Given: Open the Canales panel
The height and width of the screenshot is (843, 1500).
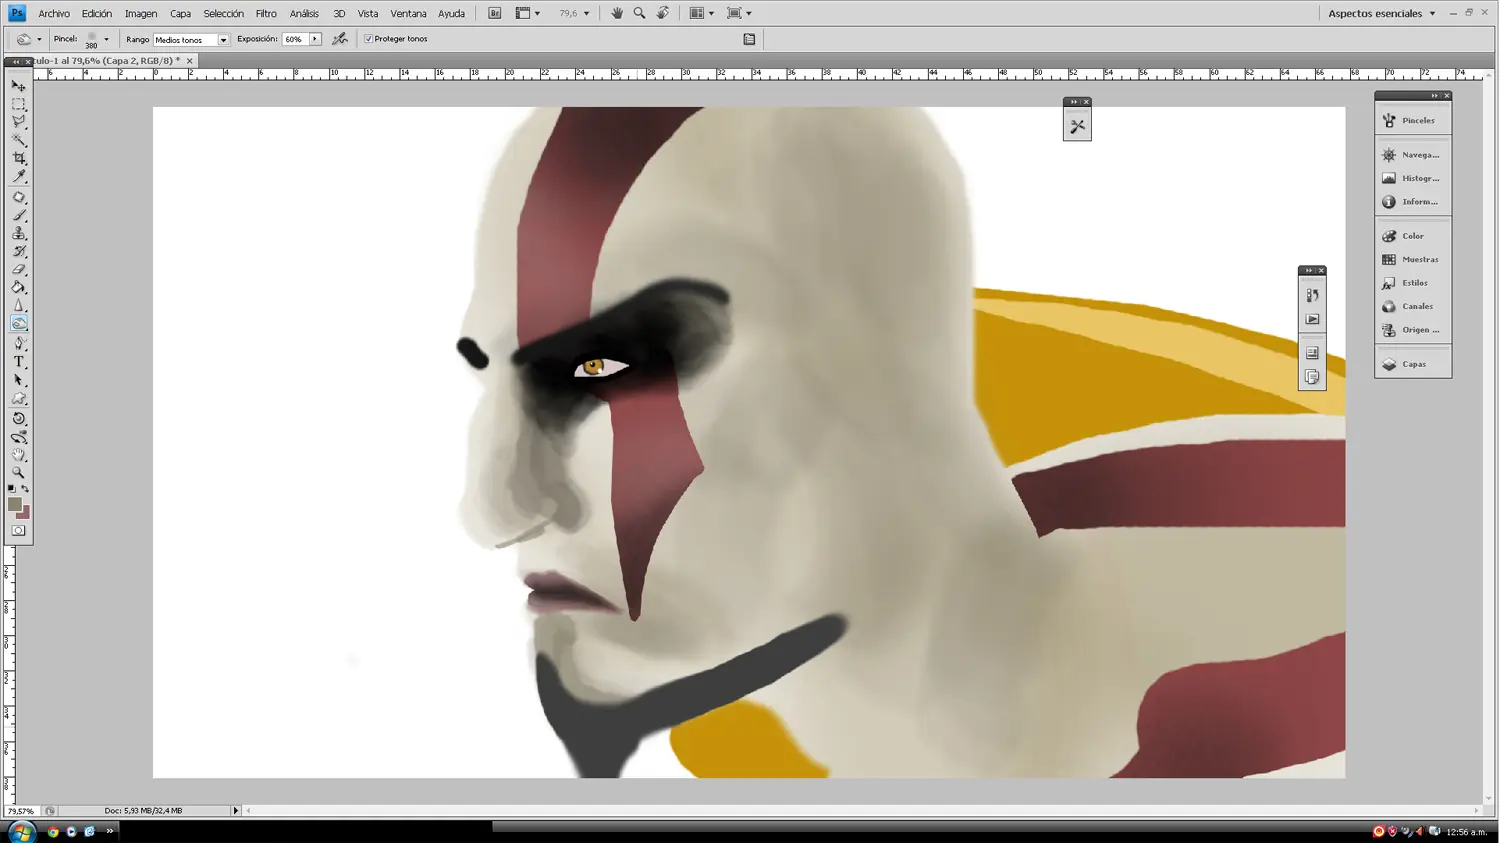Looking at the screenshot, I should (1413, 307).
